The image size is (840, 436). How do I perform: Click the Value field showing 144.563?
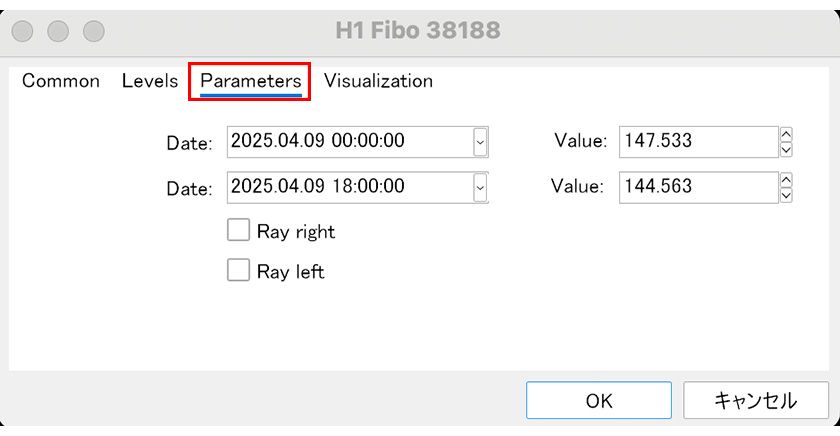point(697,187)
